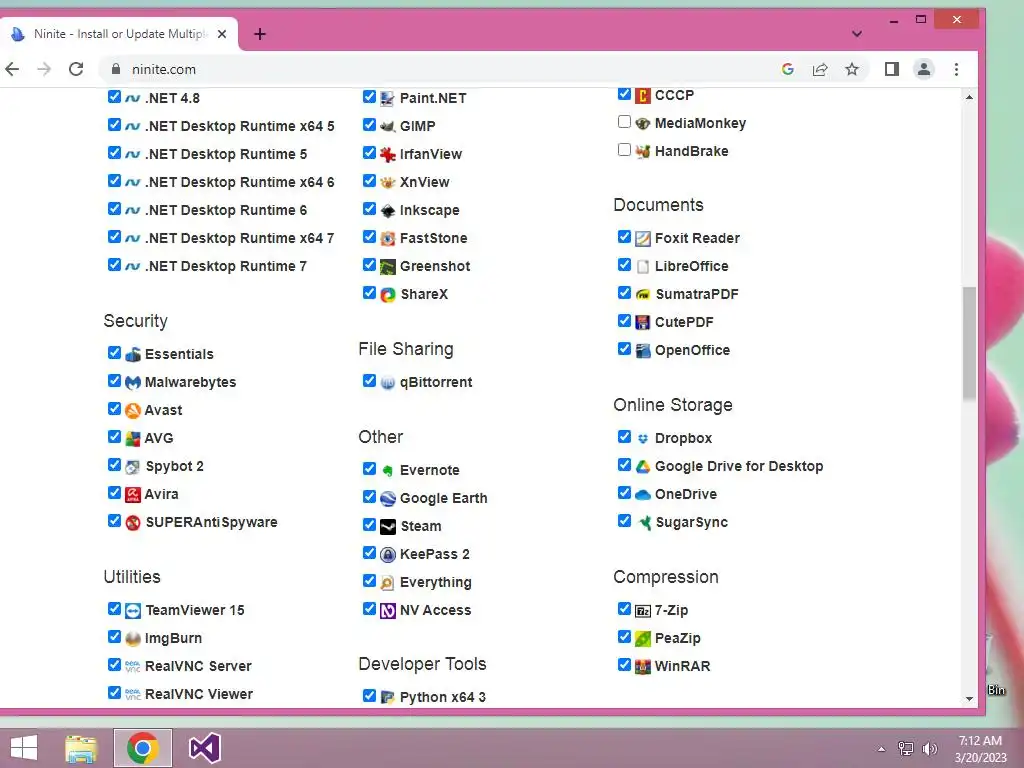Uncheck the Spybot 2 checkbox
This screenshot has height=768, width=1024.
pyautogui.click(x=114, y=465)
